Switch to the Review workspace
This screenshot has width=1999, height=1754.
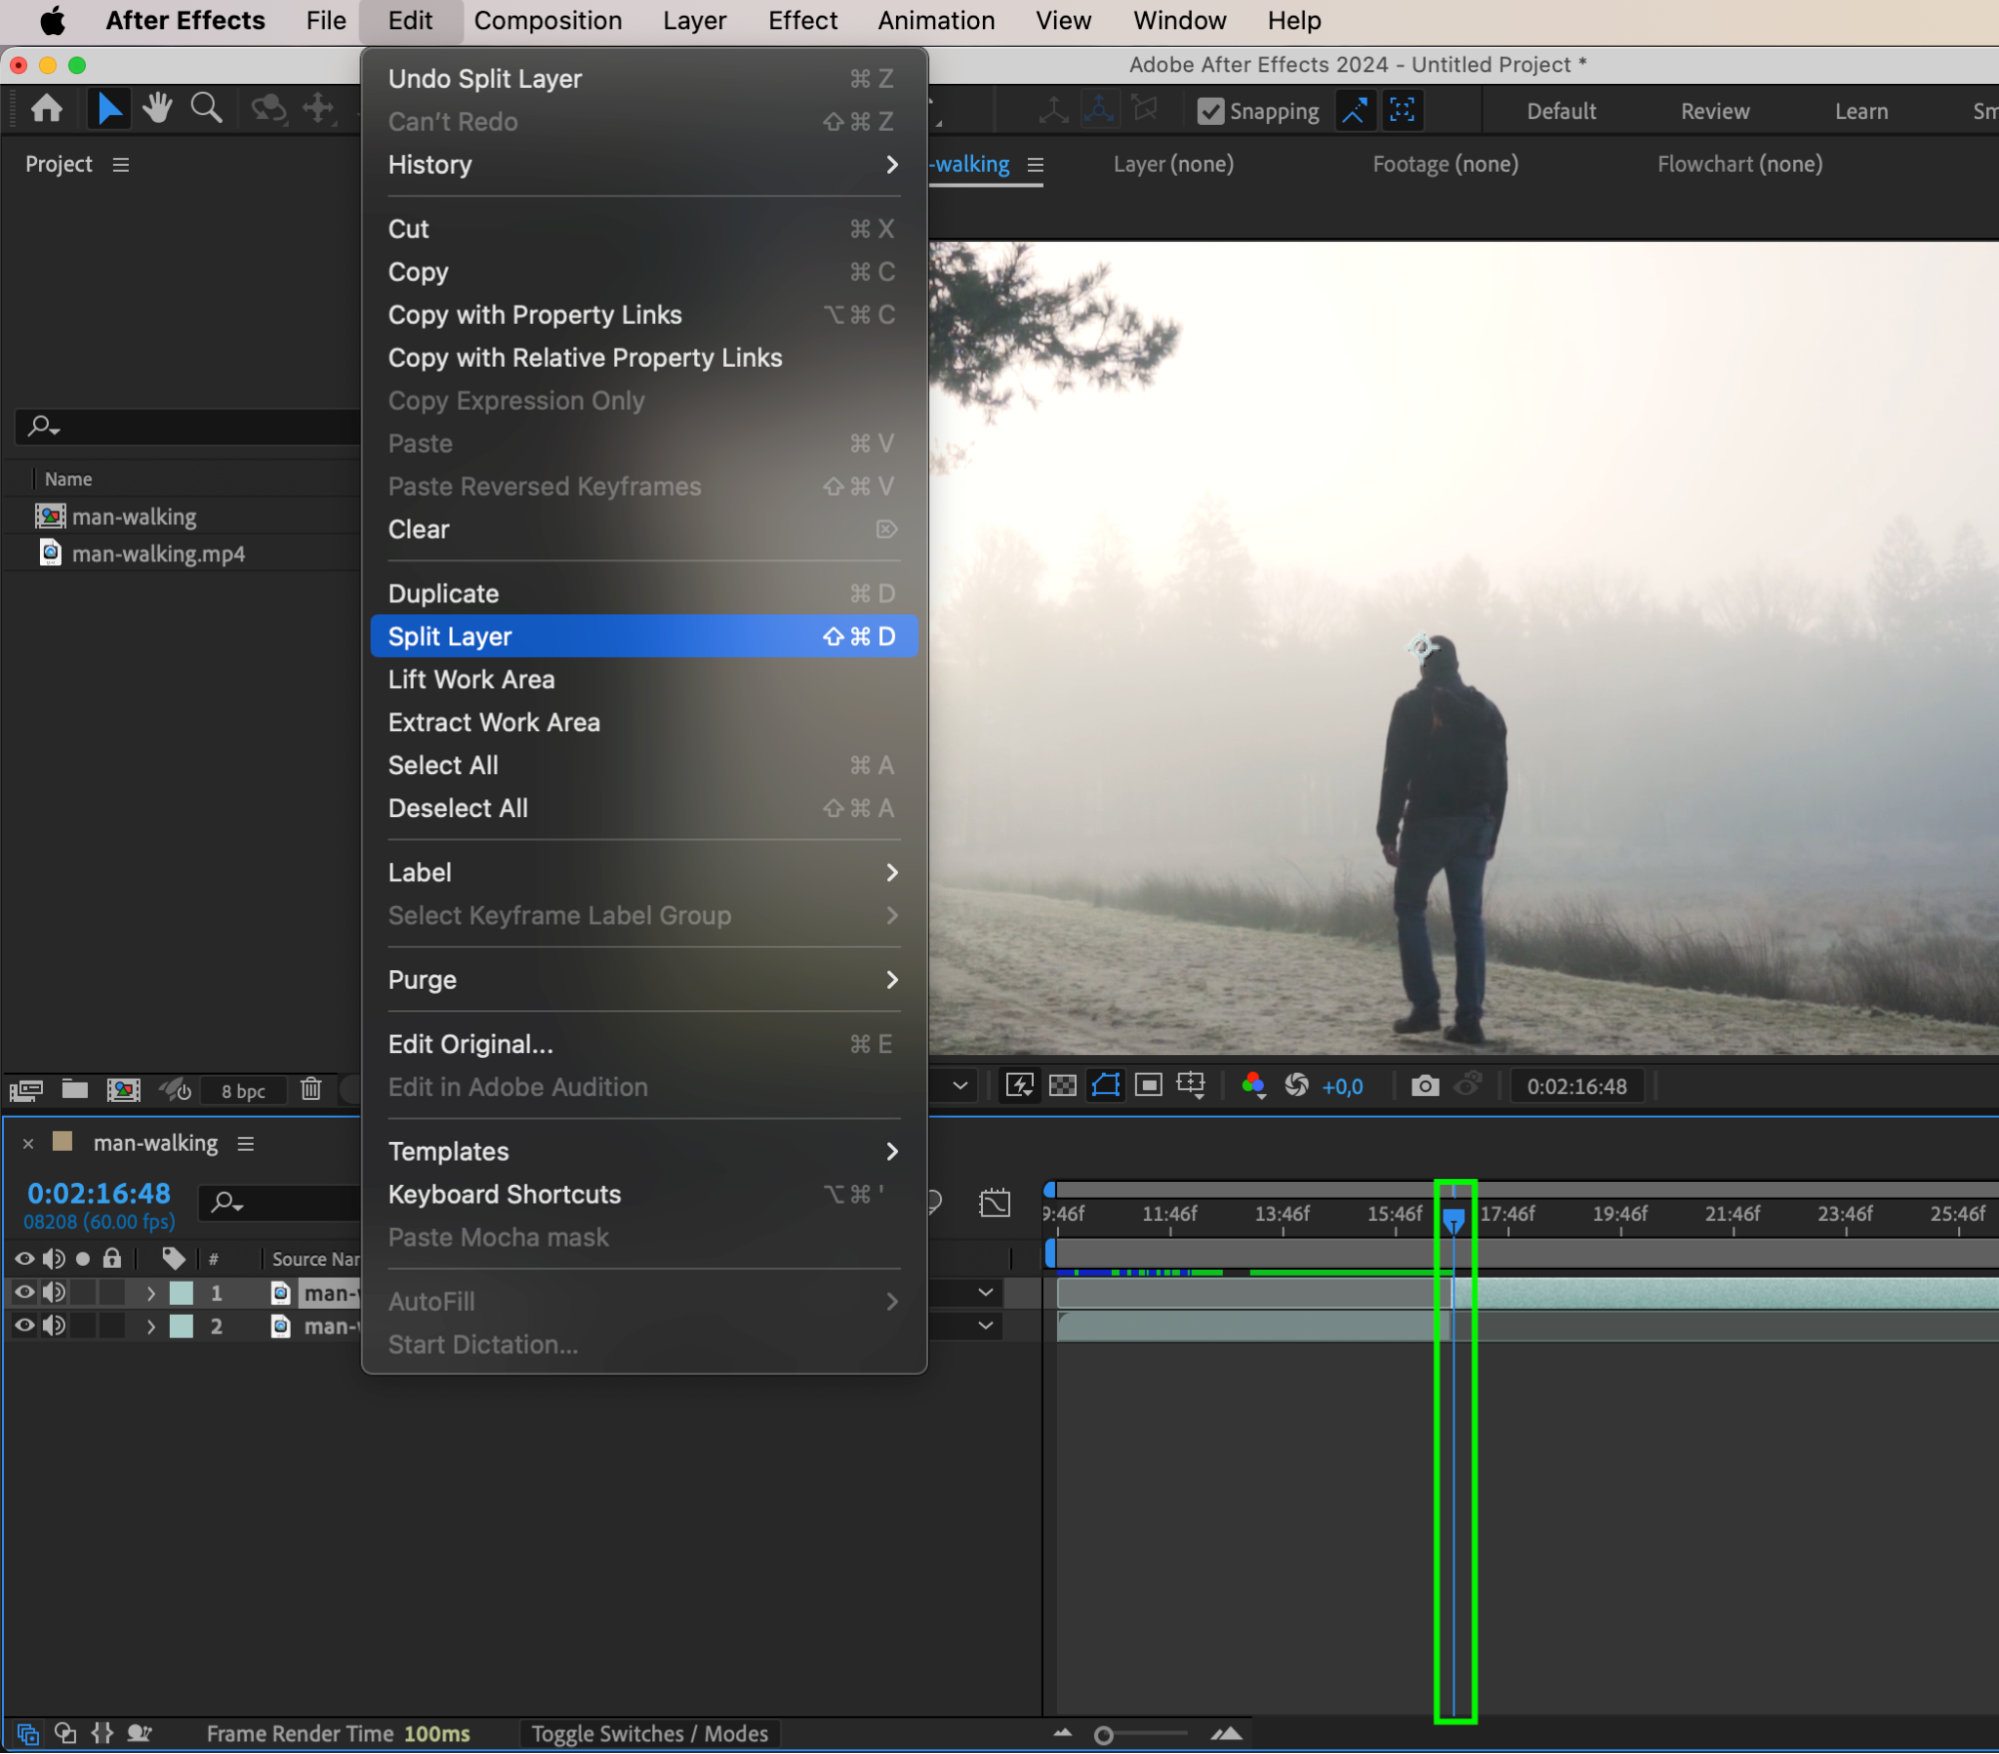point(1714,111)
